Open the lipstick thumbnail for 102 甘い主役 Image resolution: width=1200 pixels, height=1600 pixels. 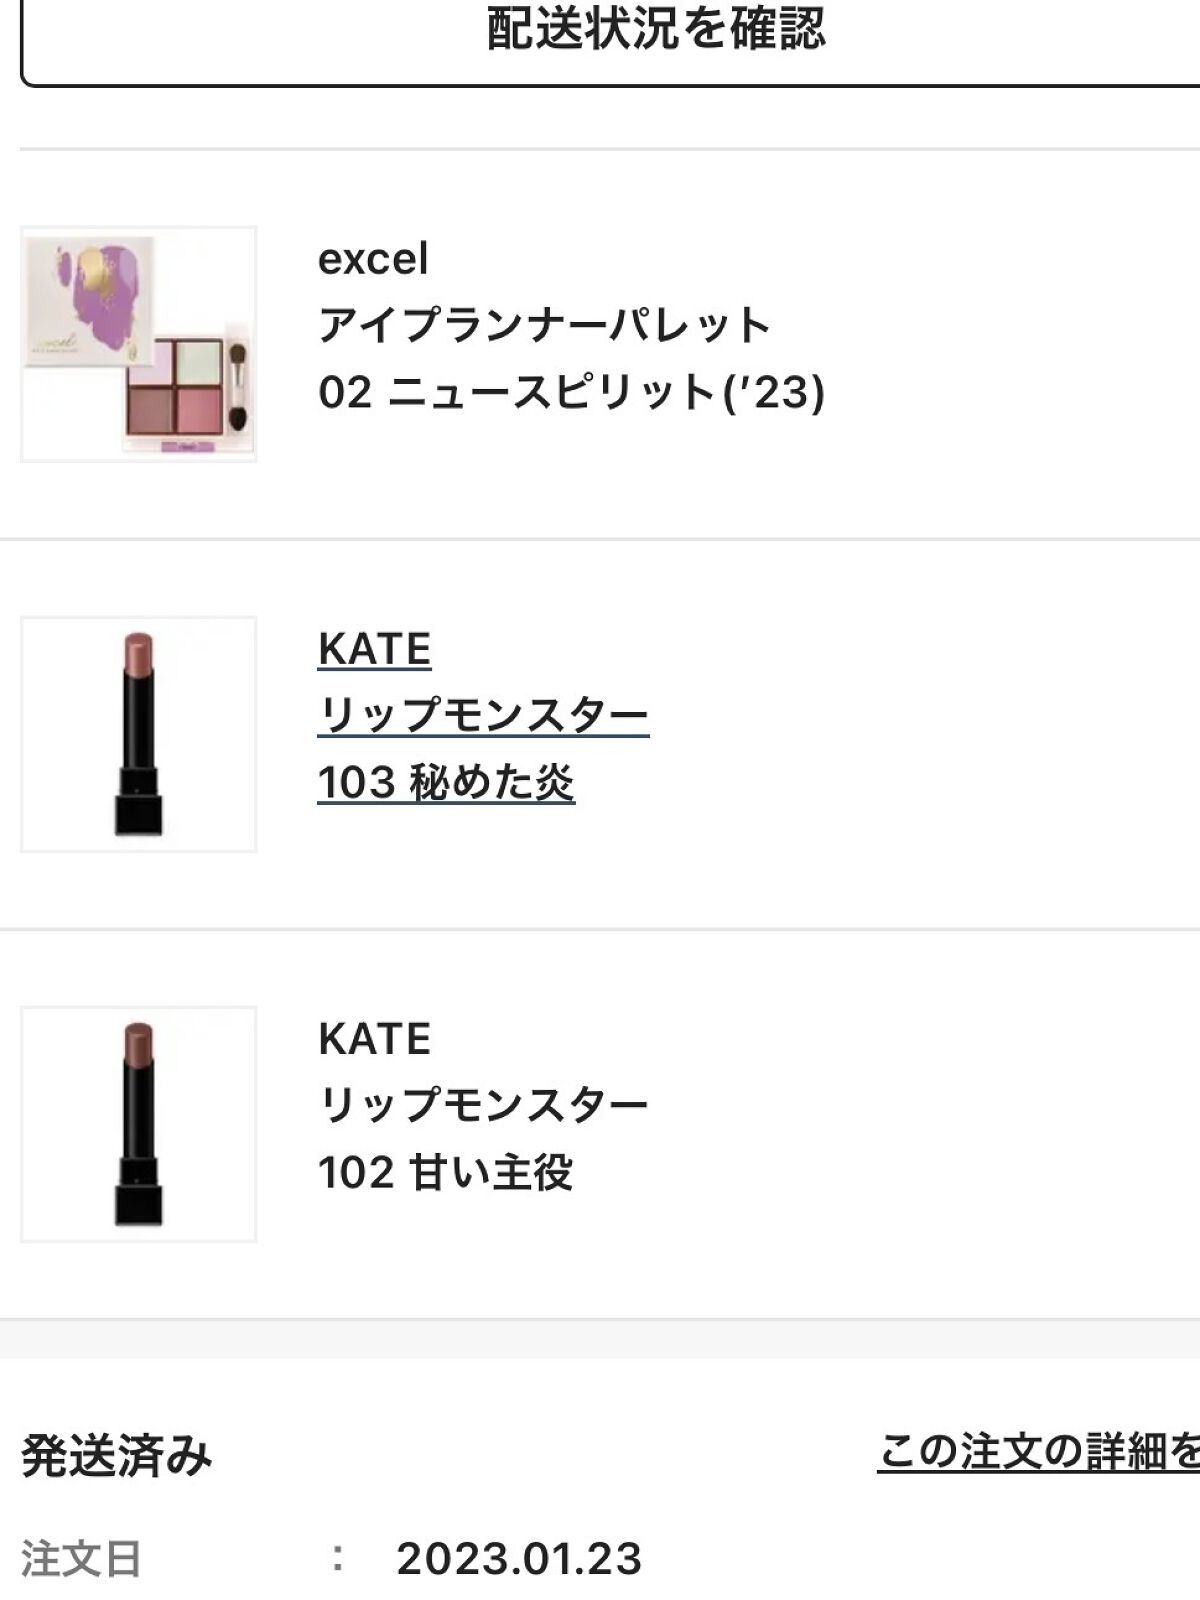tap(138, 1124)
